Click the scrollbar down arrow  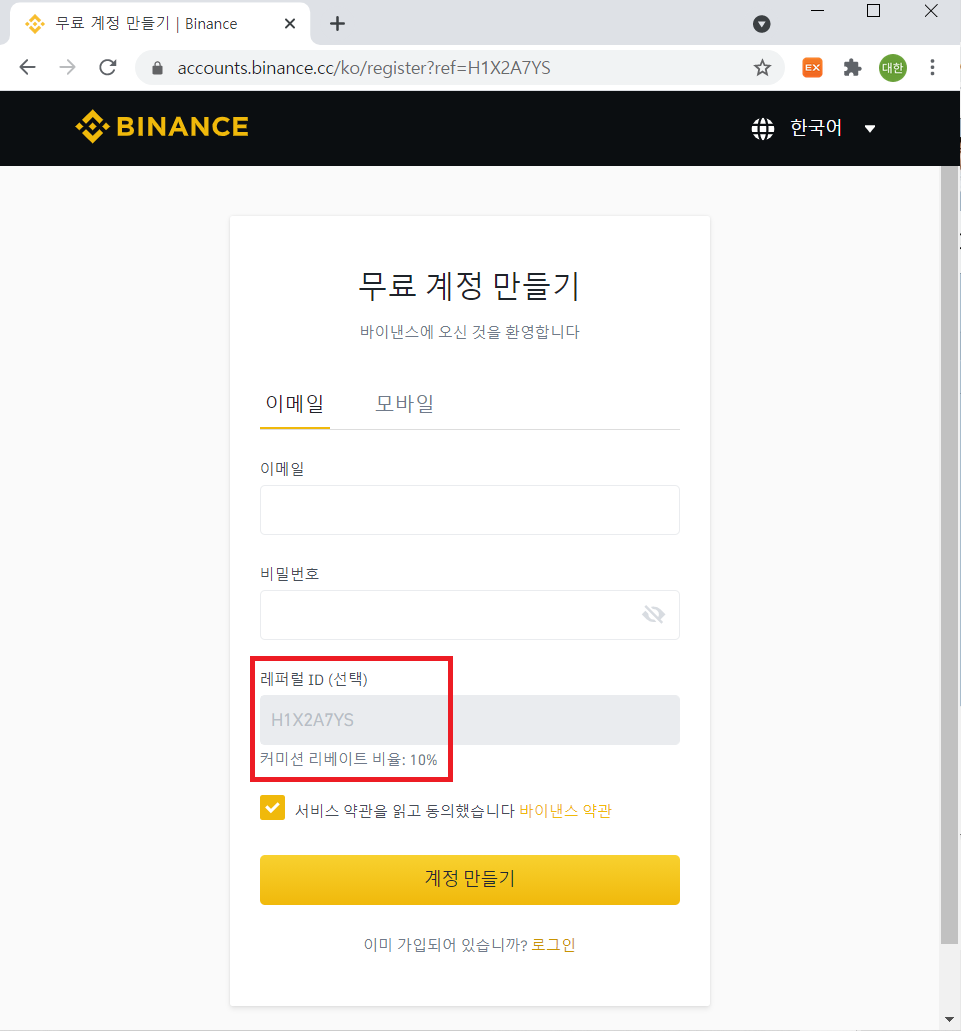950,1019
